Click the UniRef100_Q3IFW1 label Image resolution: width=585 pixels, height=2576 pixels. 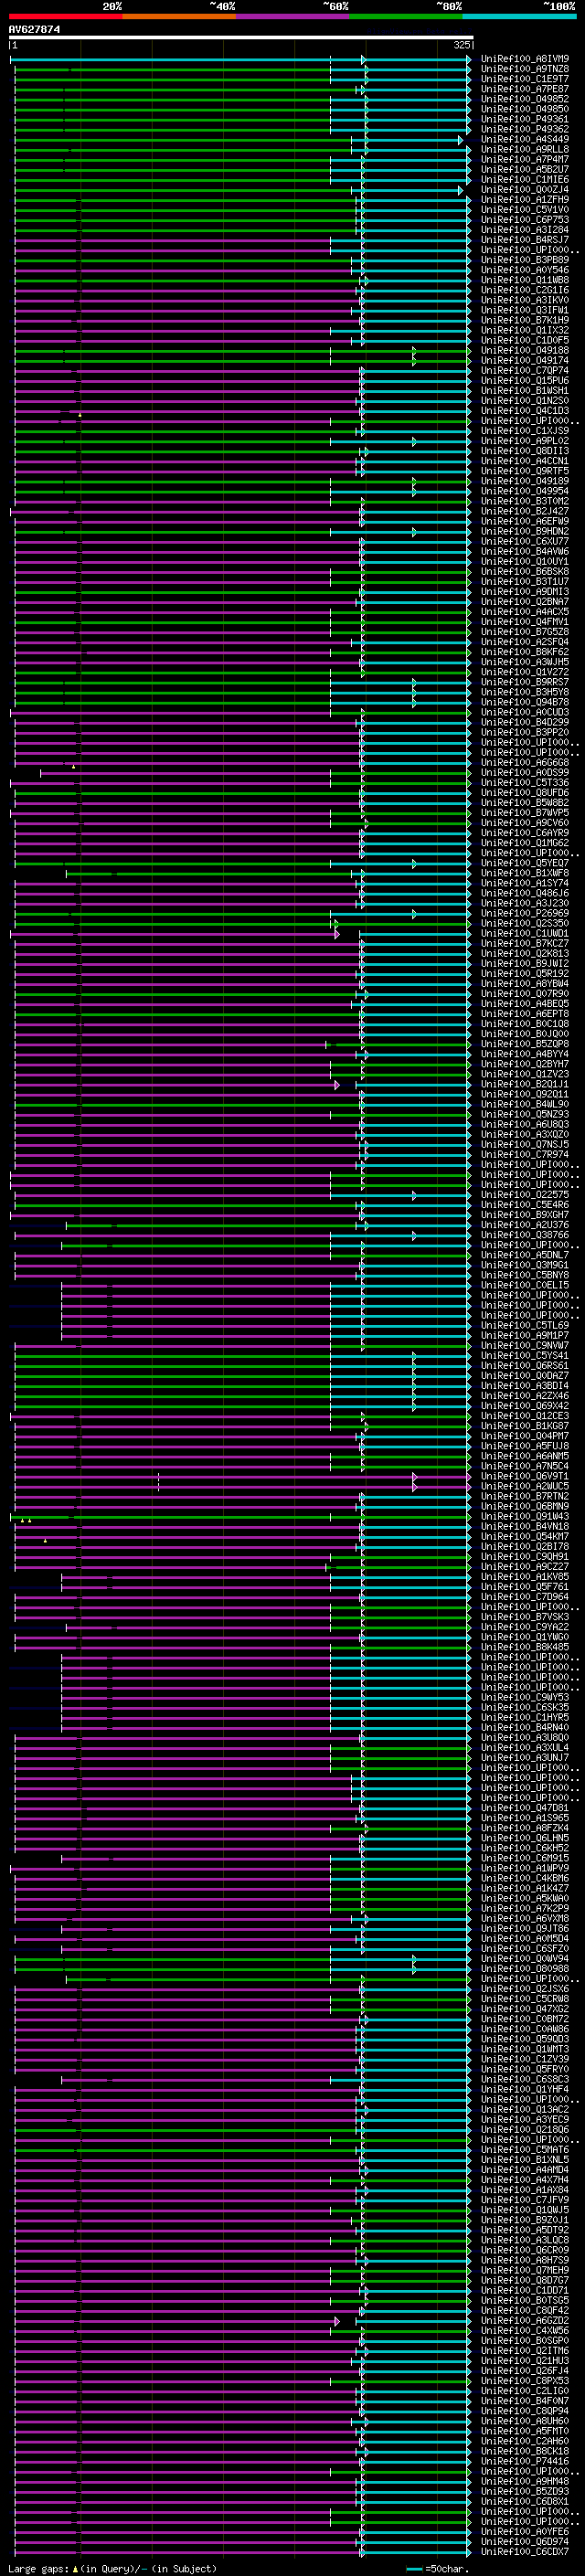coord(525,310)
